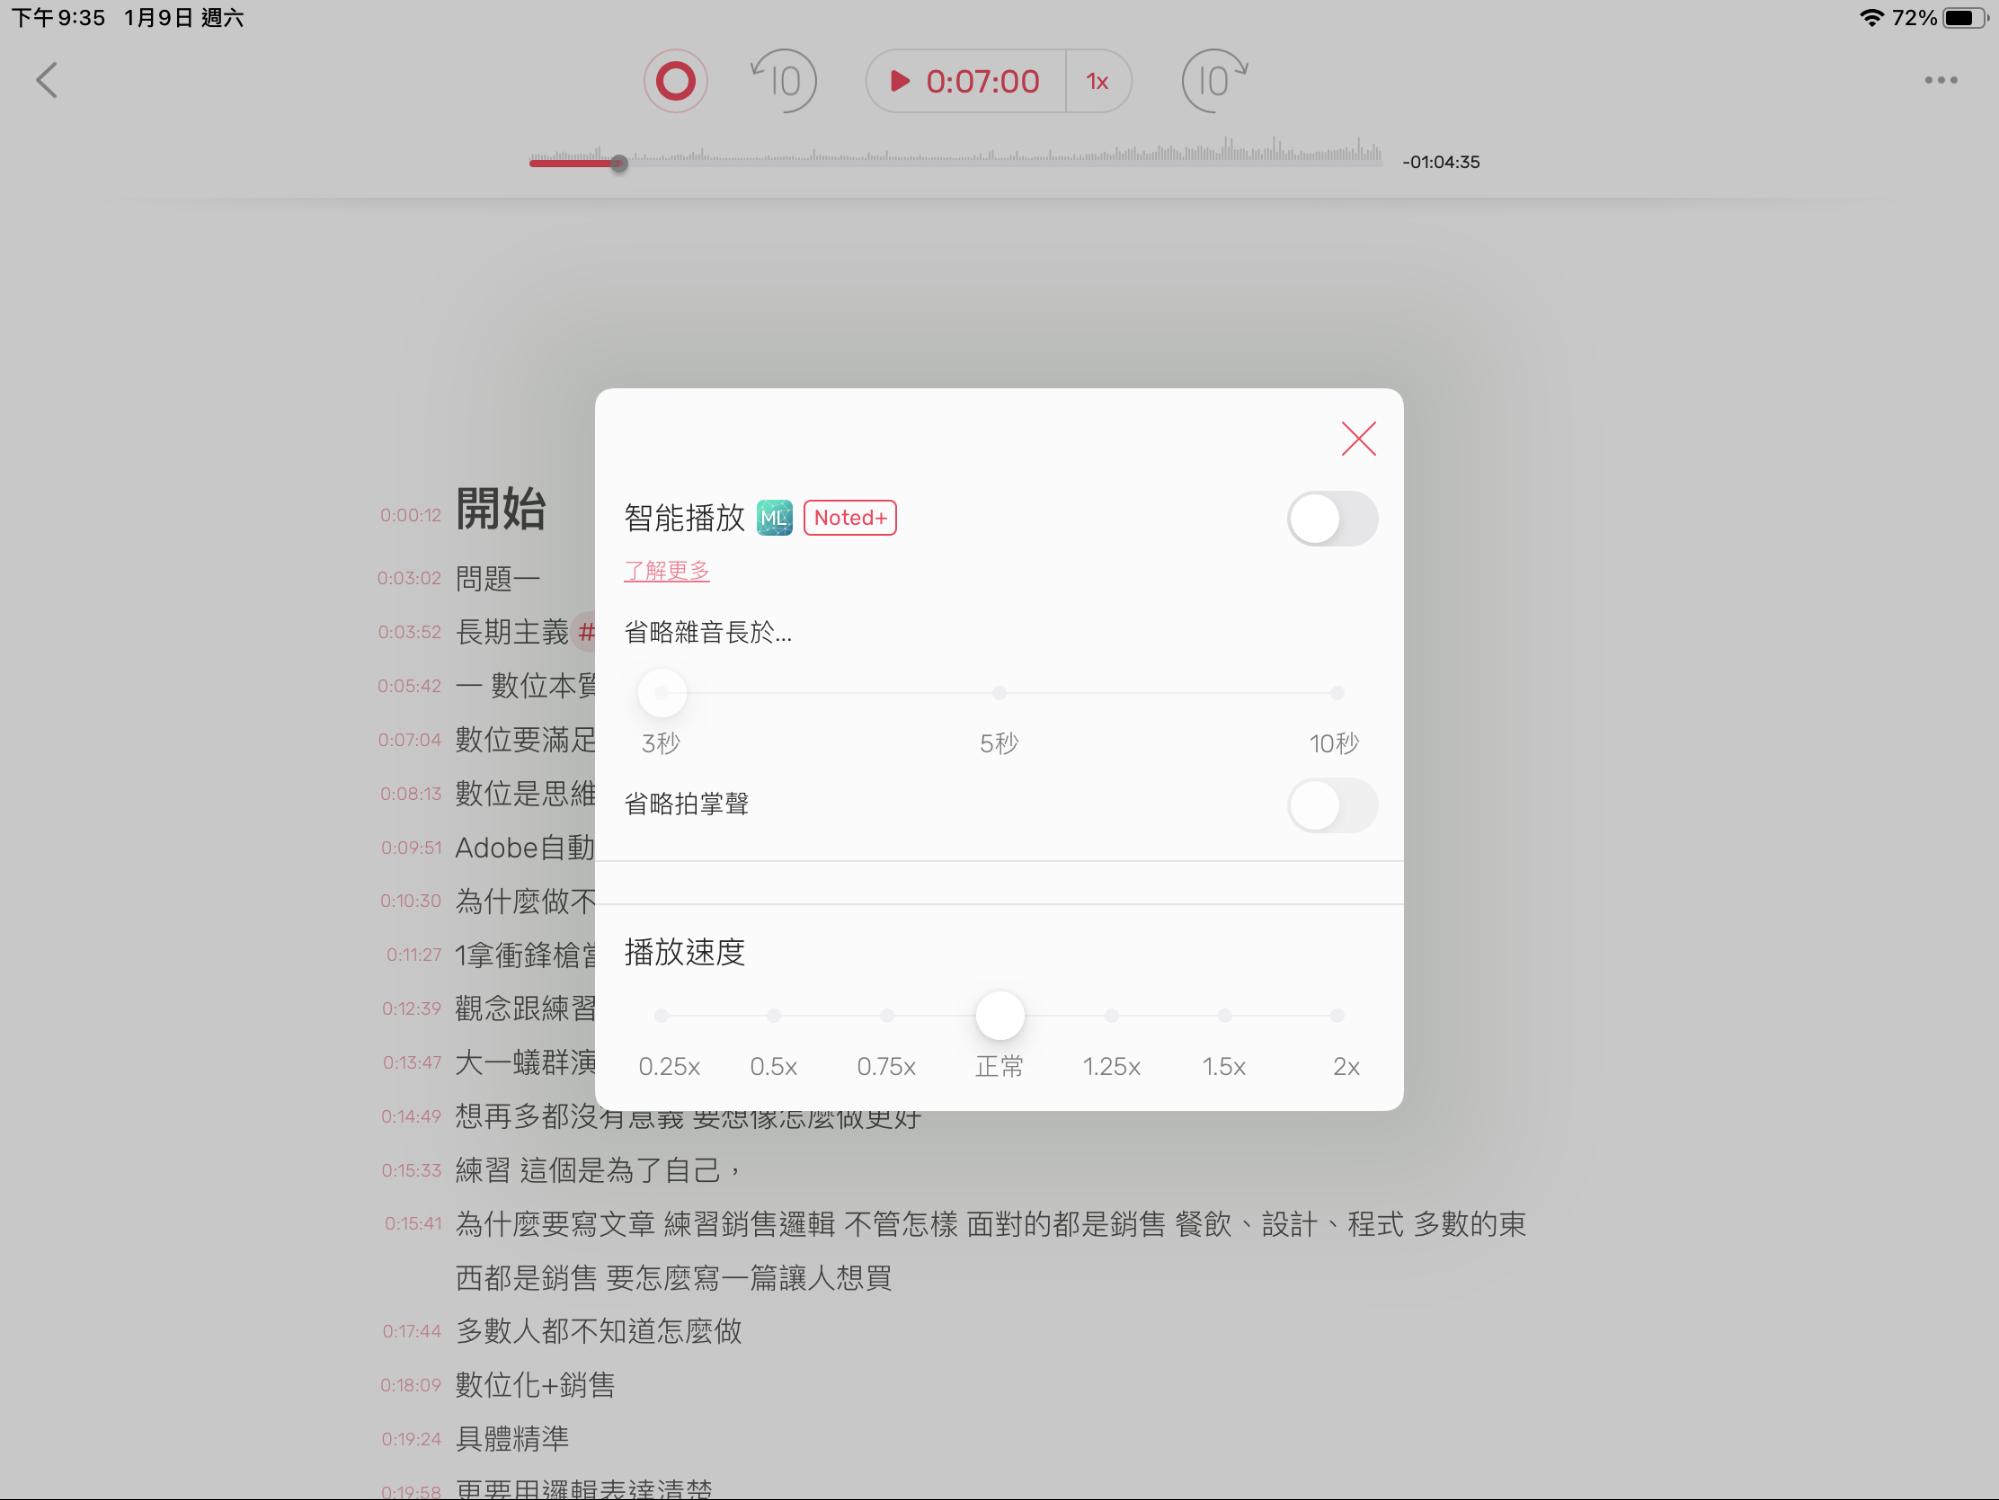Viewport: 1999px width, 1500px height.
Task: Jump to timestamp 0:07:04
Action: pyautogui.click(x=409, y=740)
